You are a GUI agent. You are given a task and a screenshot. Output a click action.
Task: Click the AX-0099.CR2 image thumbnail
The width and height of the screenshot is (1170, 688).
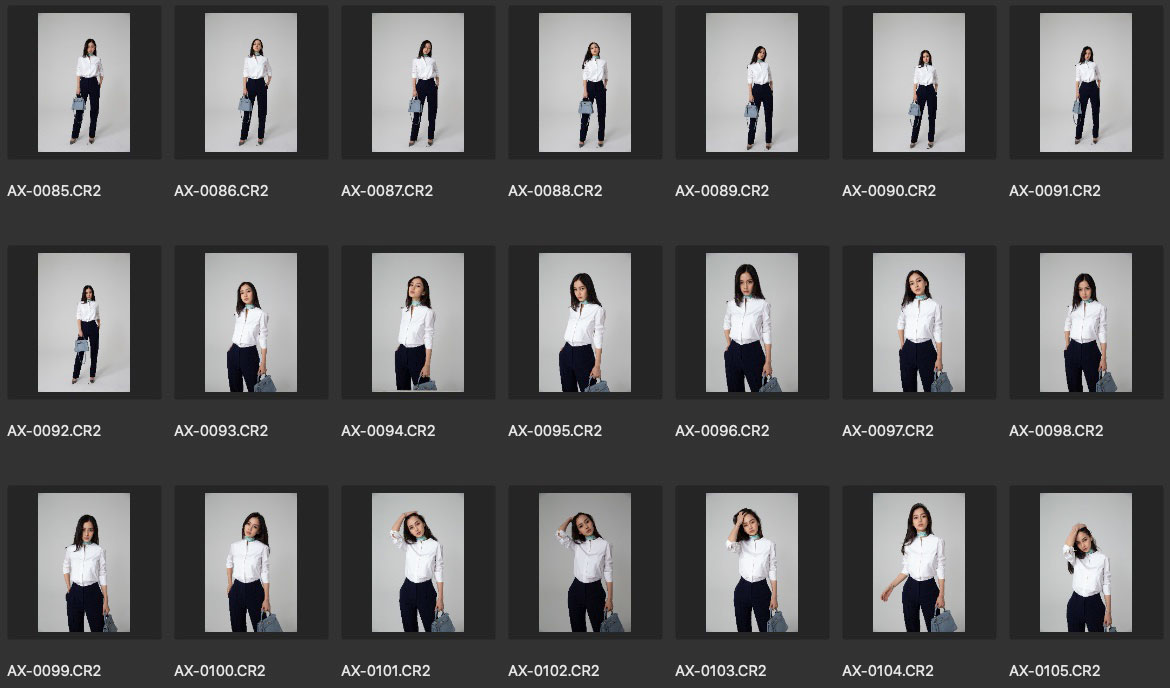[84, 562]
